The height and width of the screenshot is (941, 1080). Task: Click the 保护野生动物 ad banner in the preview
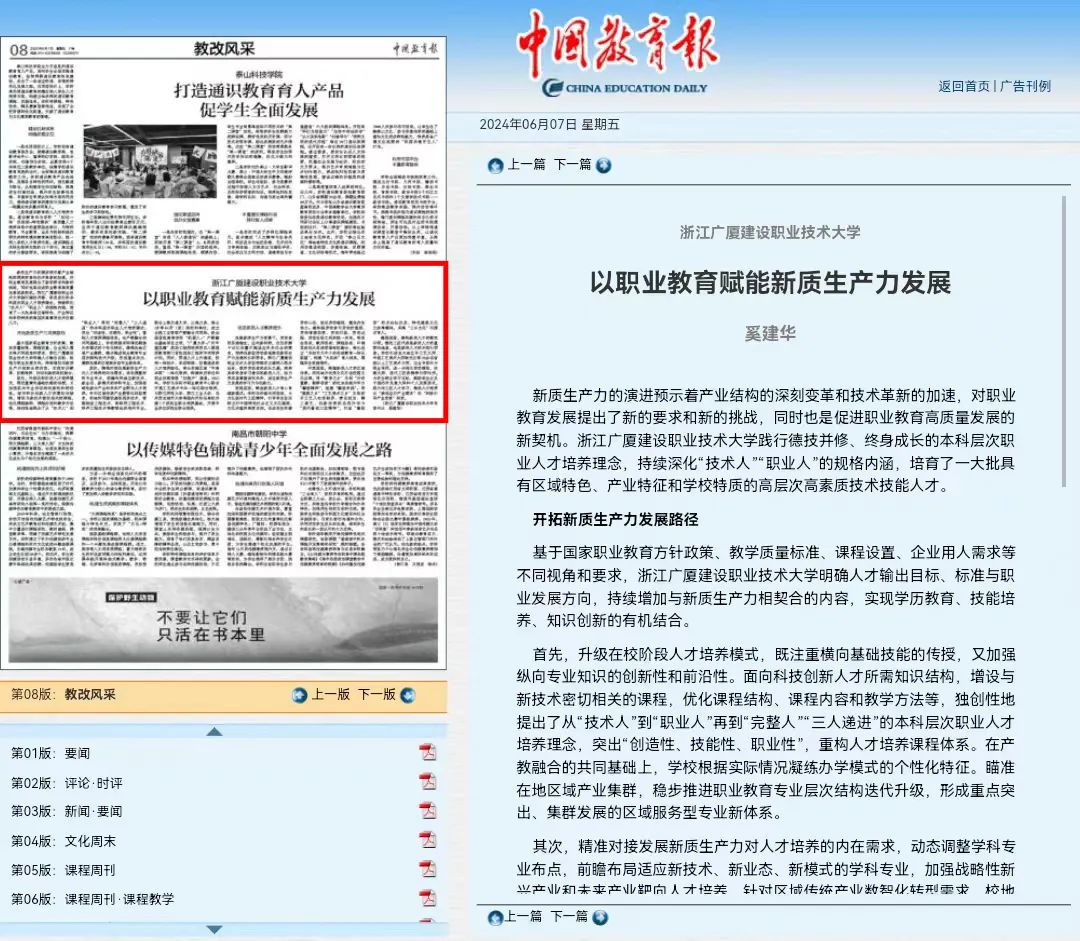pyautogui.click(x=224, y=622)
